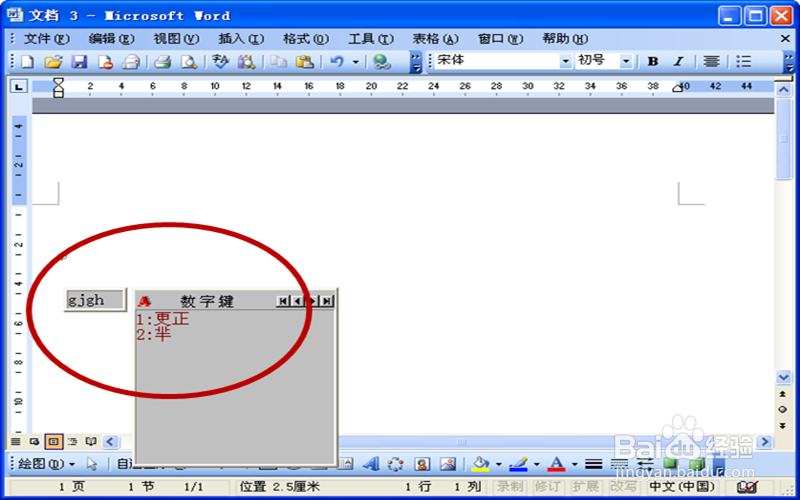Screen dimensions: 800x500
Task: Apply the fill color bucket
Action: coord(480,464)
